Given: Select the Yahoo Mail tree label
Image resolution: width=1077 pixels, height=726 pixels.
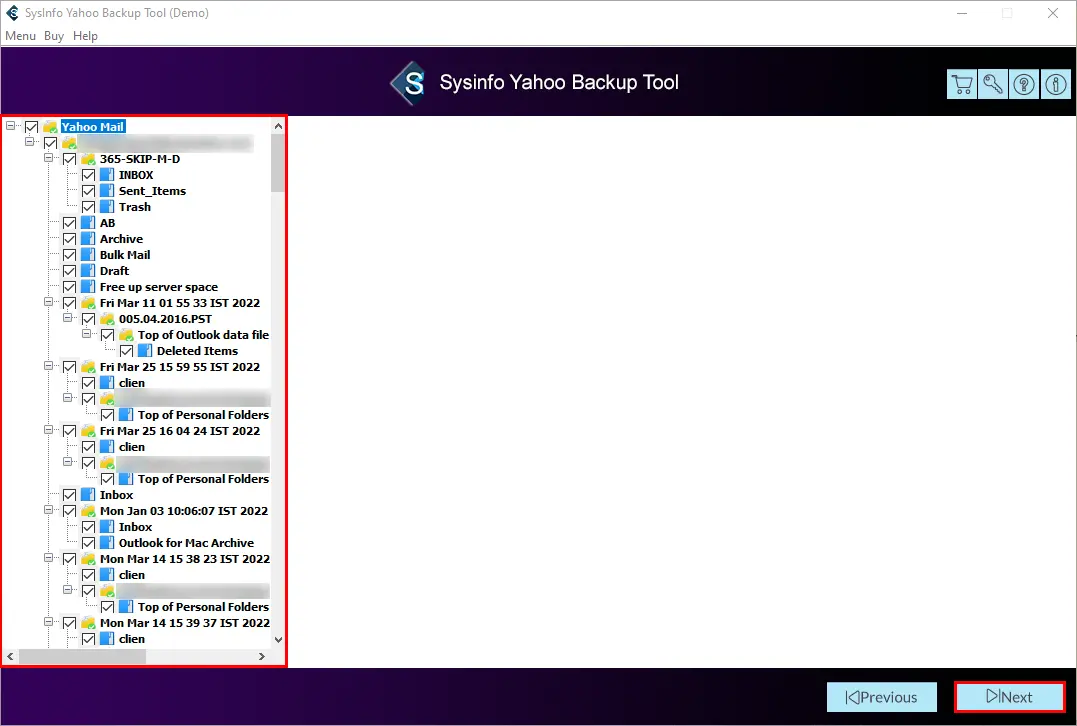Looking at the screenshot, I should 93,126.
